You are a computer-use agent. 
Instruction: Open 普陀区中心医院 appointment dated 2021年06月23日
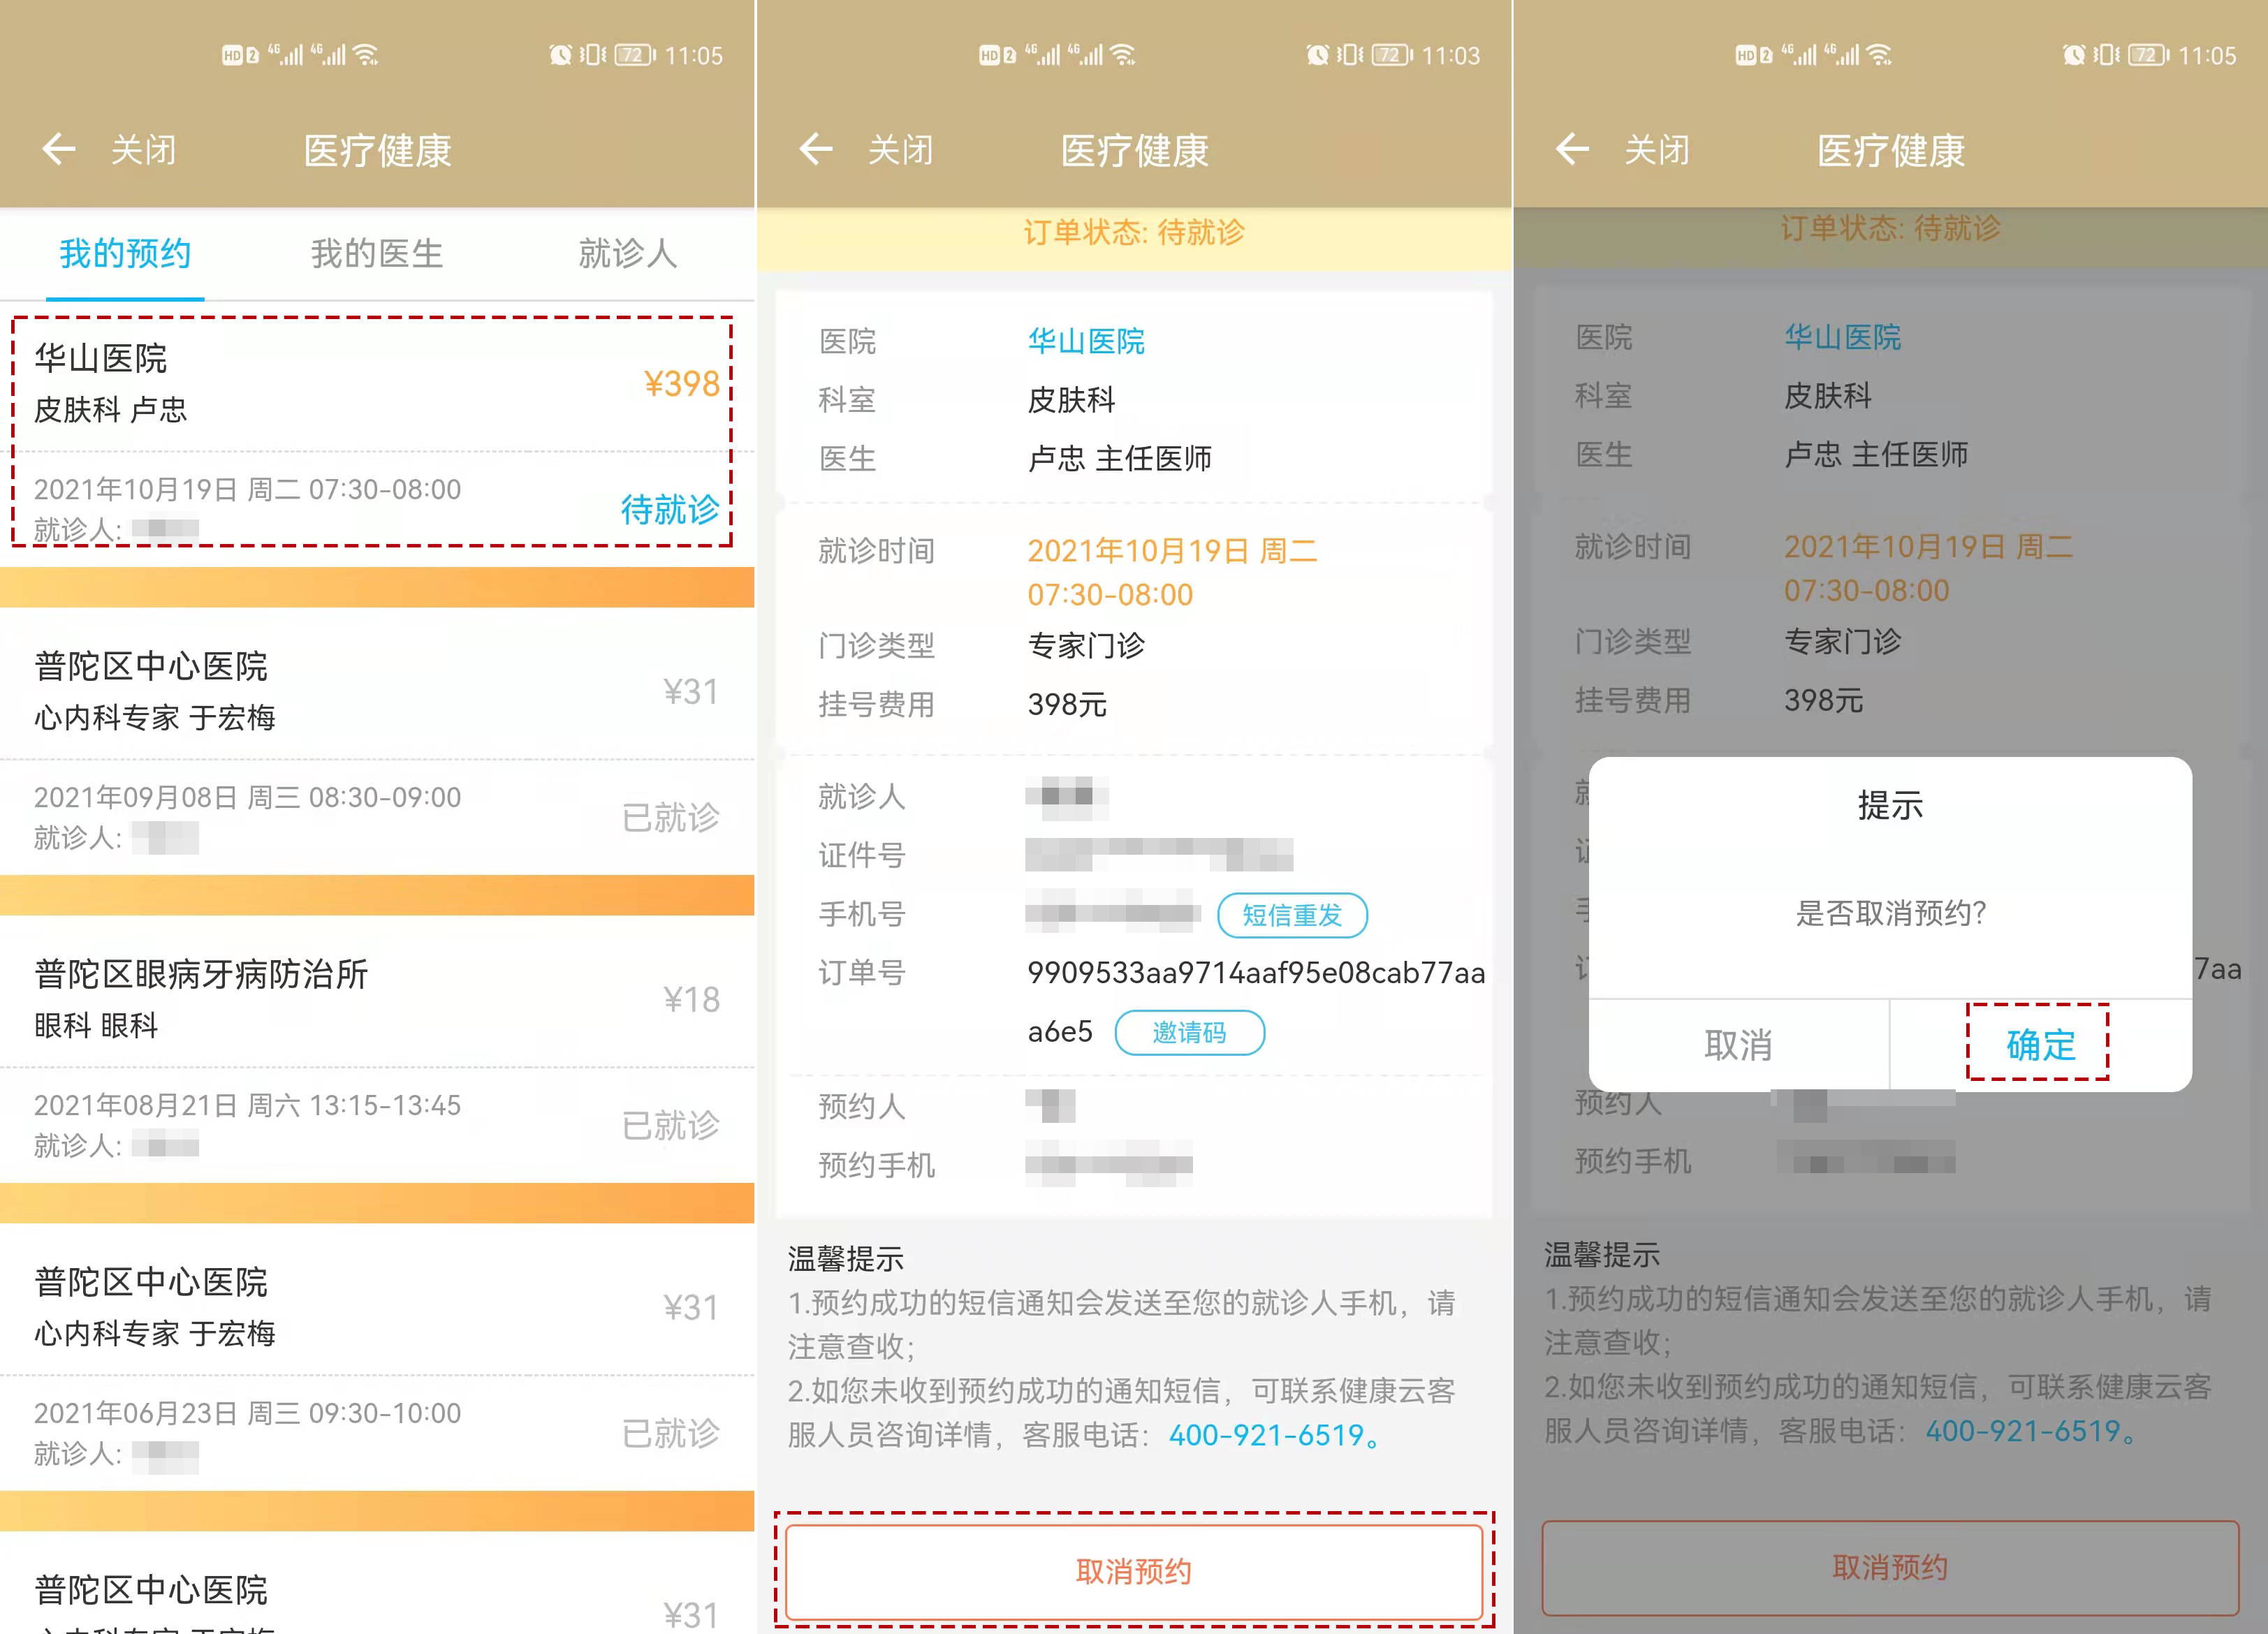click(x=377, y=1357)
